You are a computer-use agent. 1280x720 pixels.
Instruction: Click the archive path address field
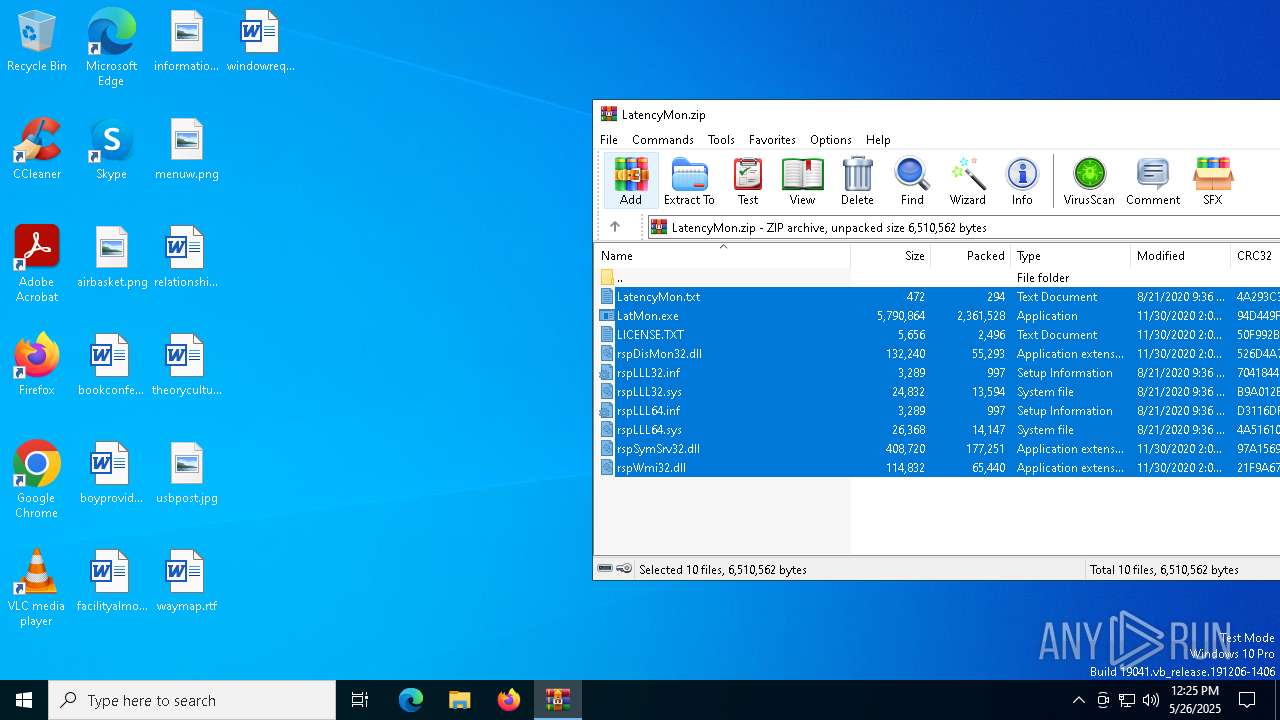[x=964, y=227]
